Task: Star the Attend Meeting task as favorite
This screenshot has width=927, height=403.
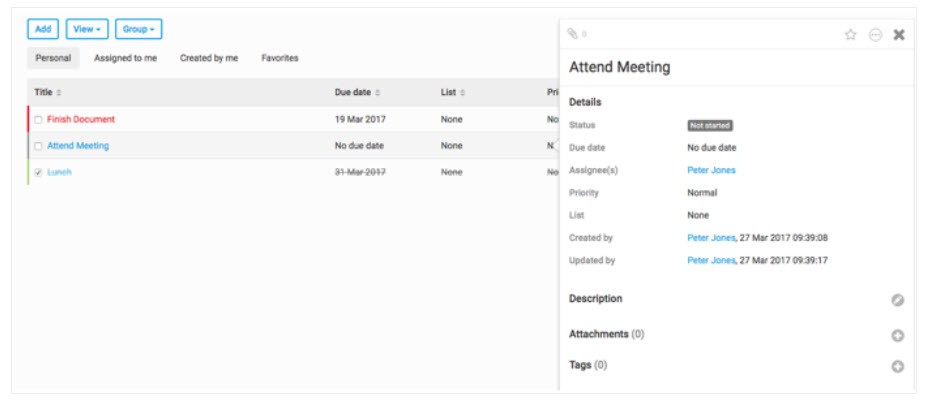Action: pyautogui.click(x=850, y=34)
